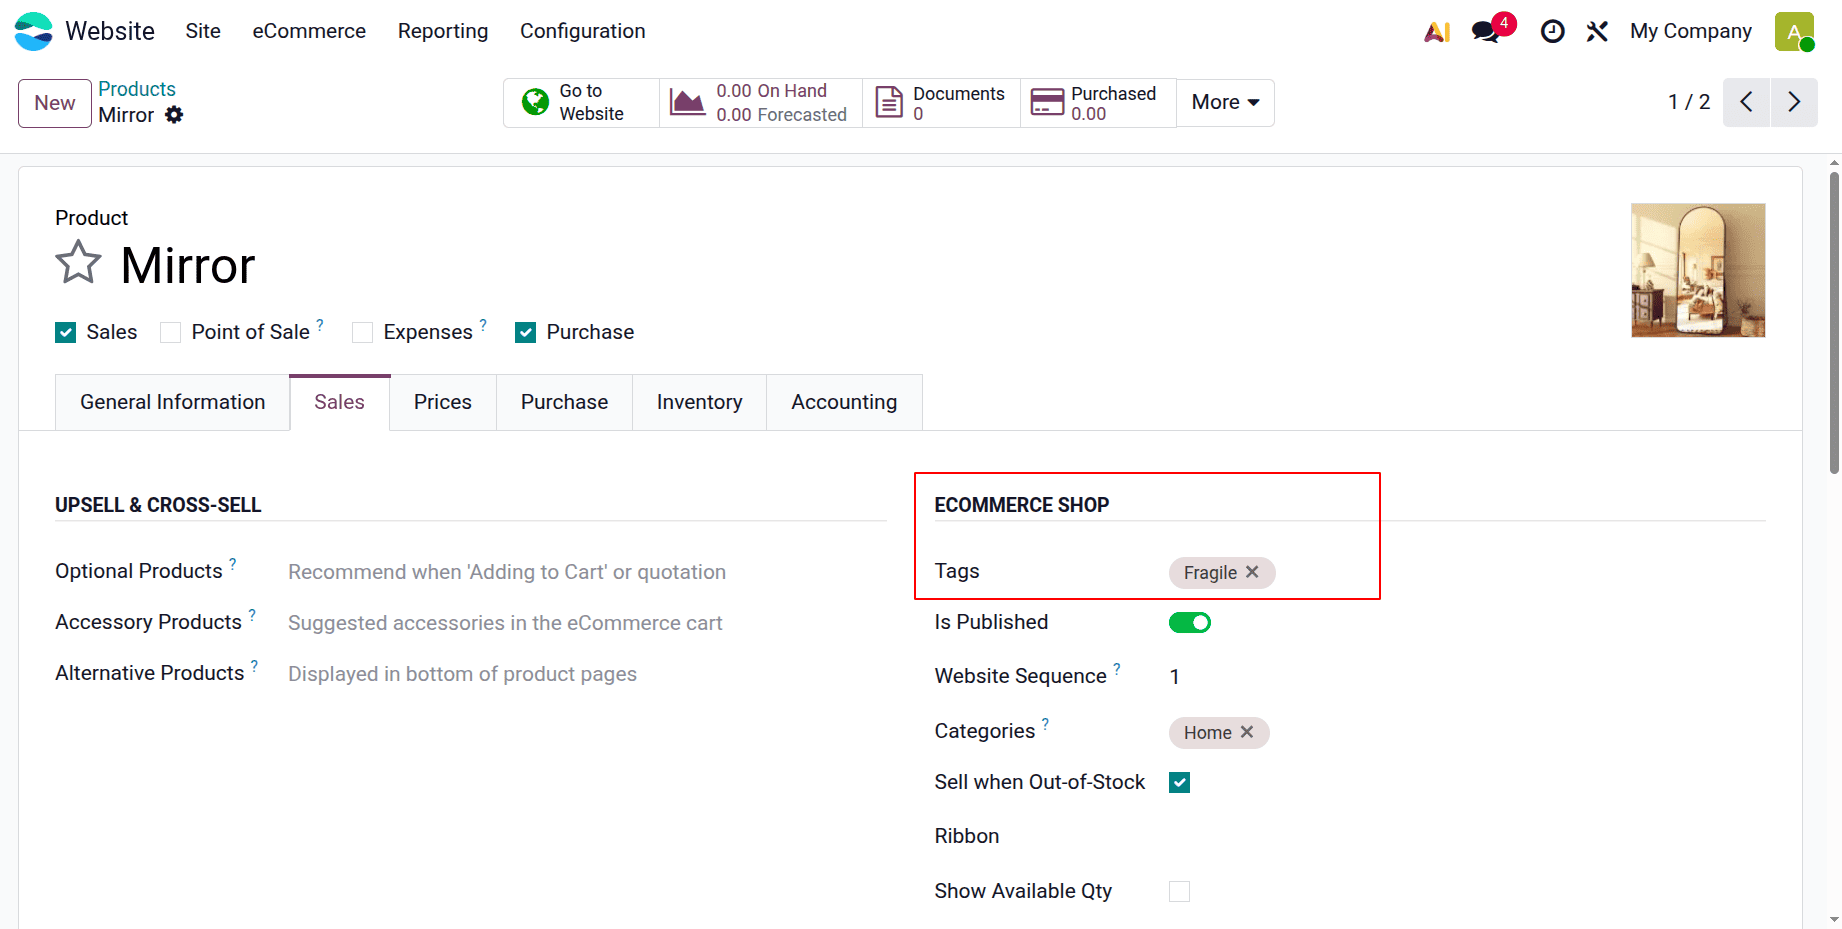This screenshot has width=1842, height=929.
Task: Follow the Products breadcrumb link
Action: point(137,89)
